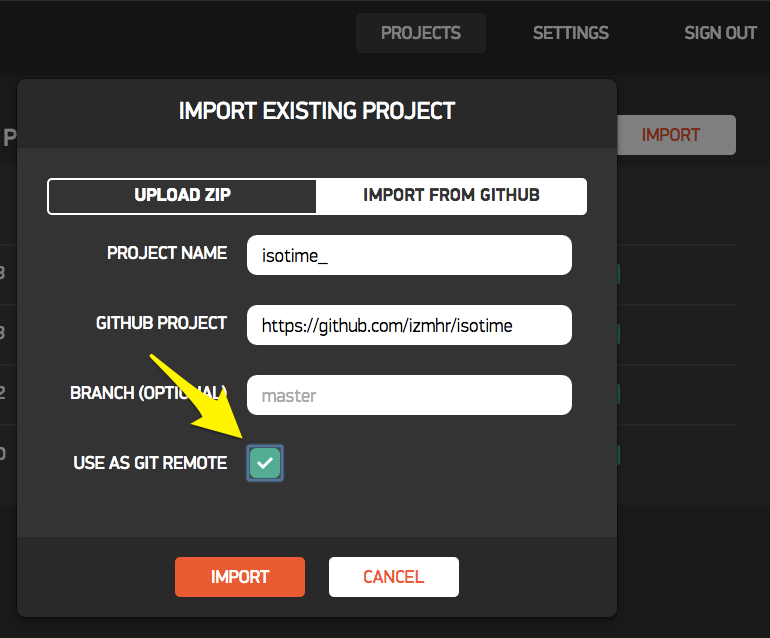Click the Use as Git Remote label text

pos(150,463)
